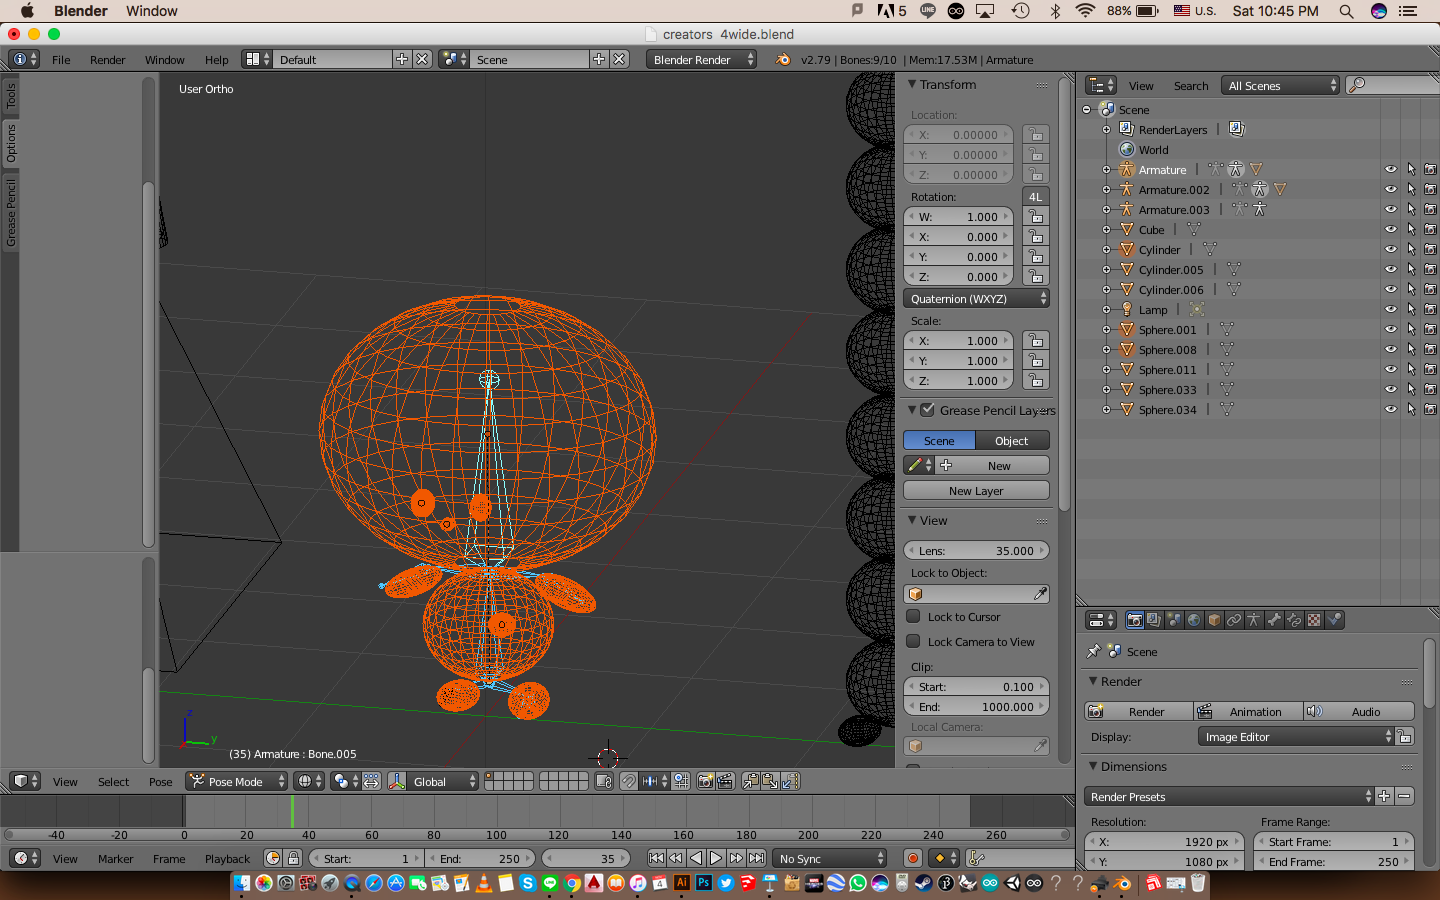Hide Cube using its eye icon
Image resolution: width=1440 pixels, height=900 pixels.
click(x=1390, y=230)
